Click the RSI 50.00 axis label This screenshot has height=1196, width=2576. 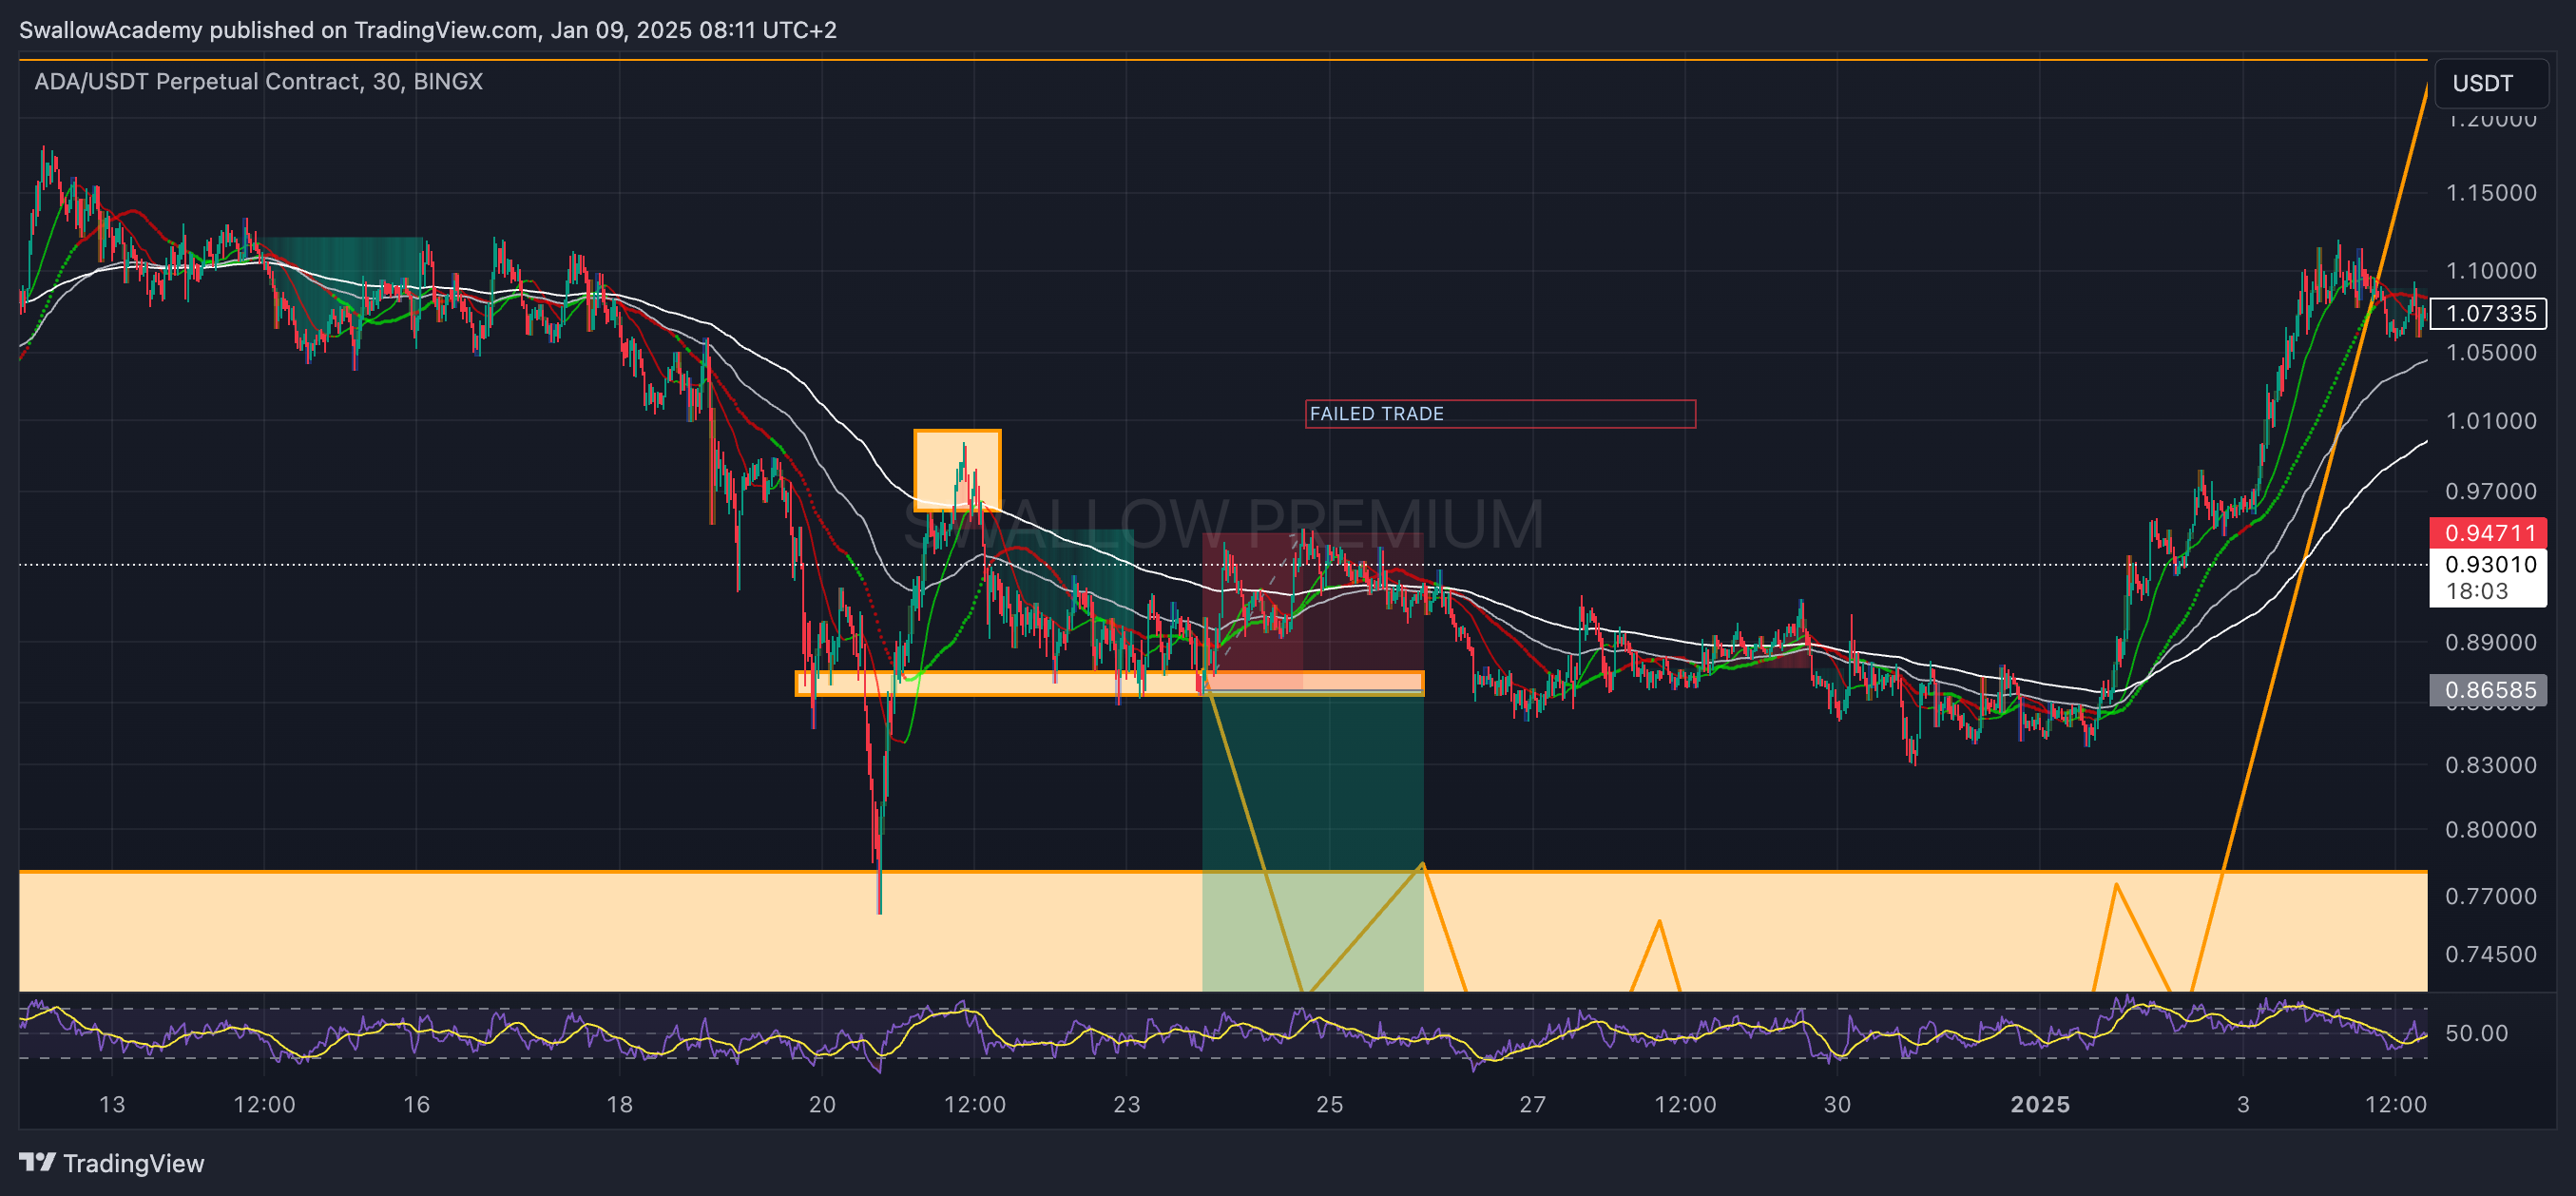click(x=2476, y=1033)
